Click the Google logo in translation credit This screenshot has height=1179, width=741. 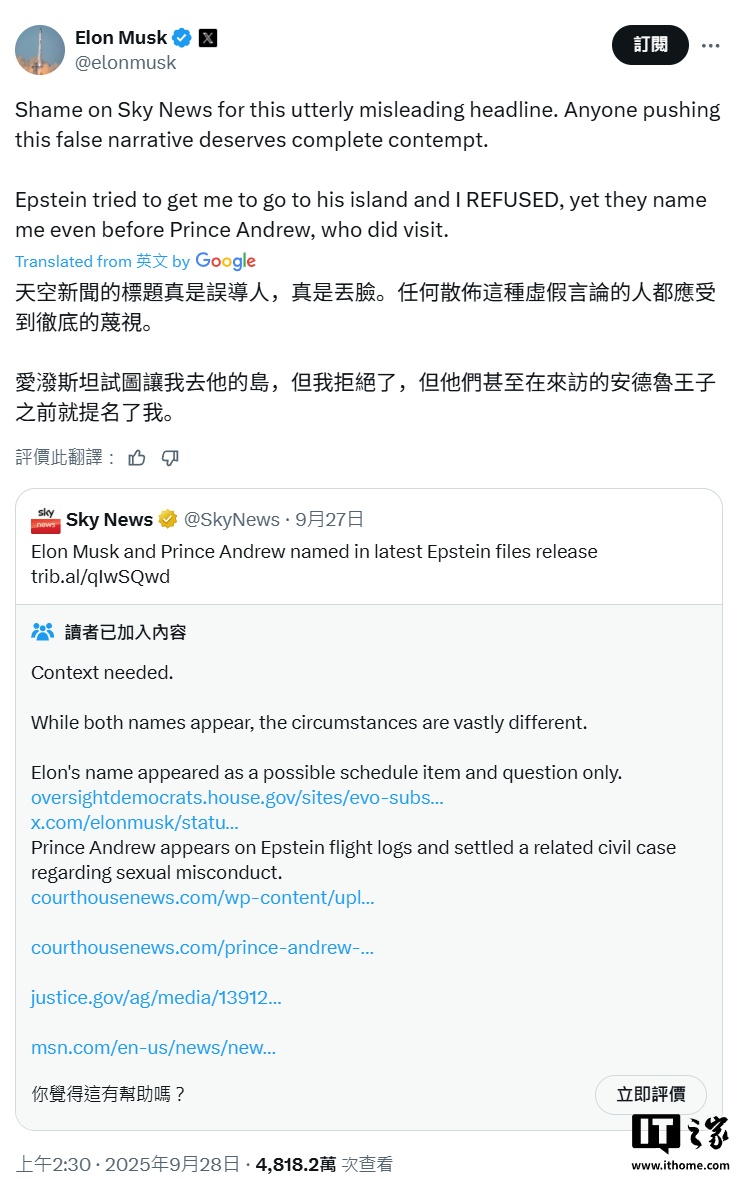[x=226, y=261]
